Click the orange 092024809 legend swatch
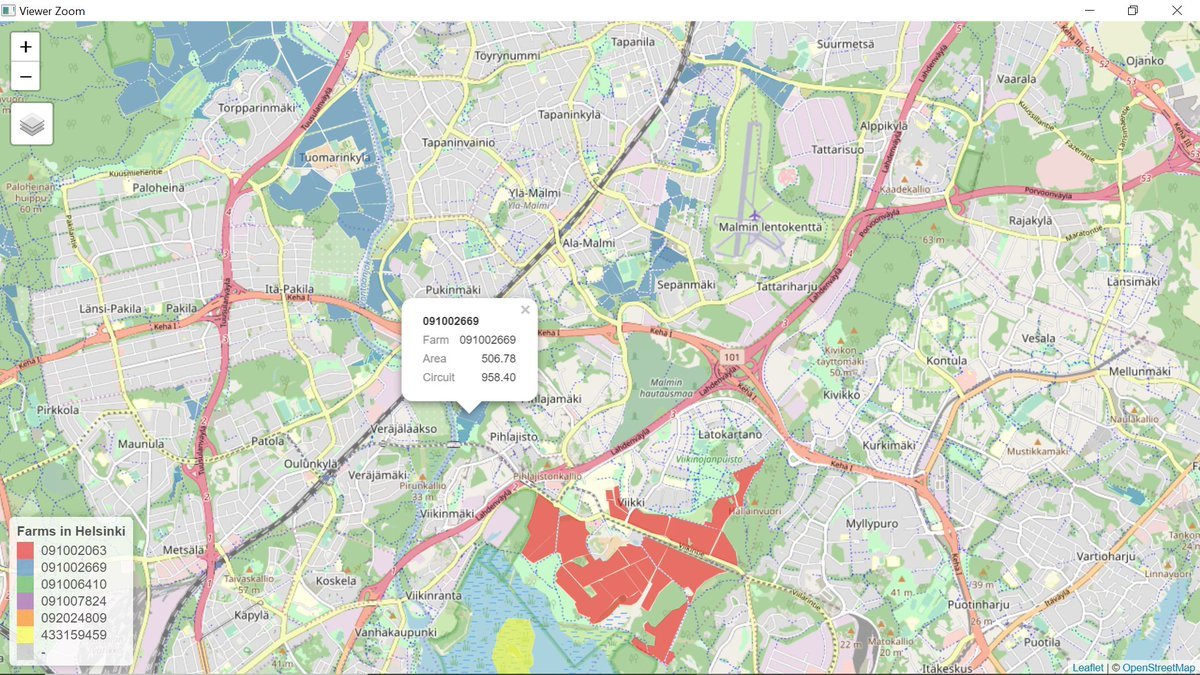 [x=26, y=618]
